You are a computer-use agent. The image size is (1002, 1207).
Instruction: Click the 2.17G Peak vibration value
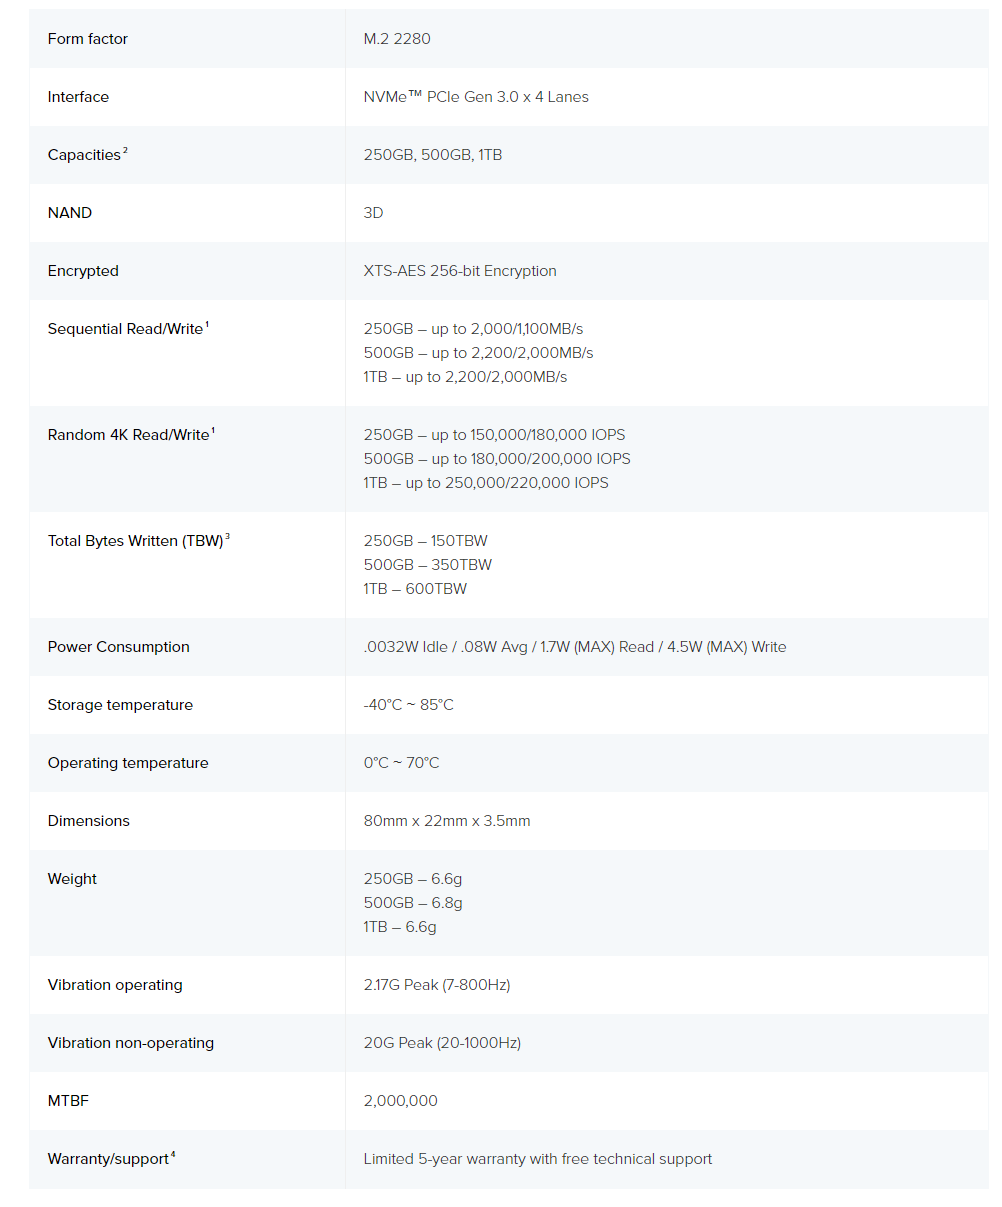tap(437, 985)
